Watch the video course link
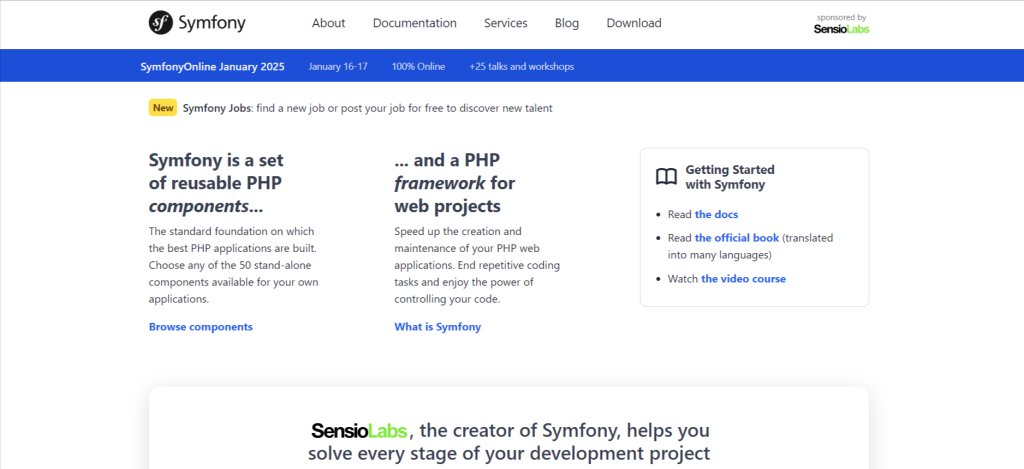This screenshot has width=1024, height=469. 743,279
